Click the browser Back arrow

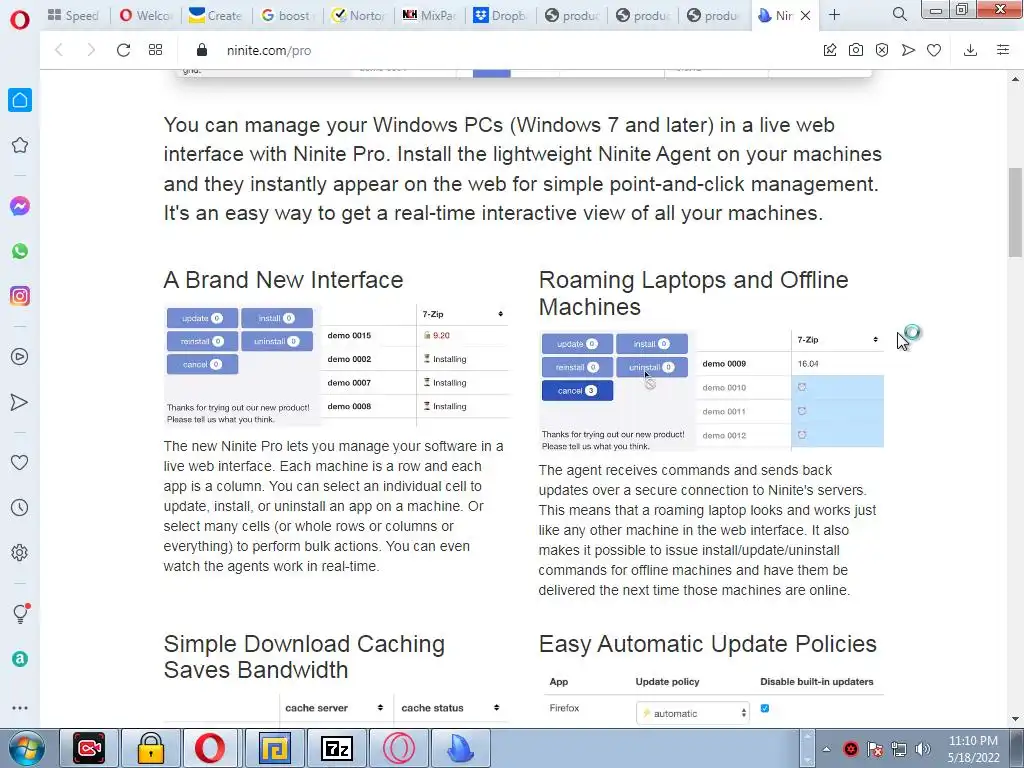(59, 50)
